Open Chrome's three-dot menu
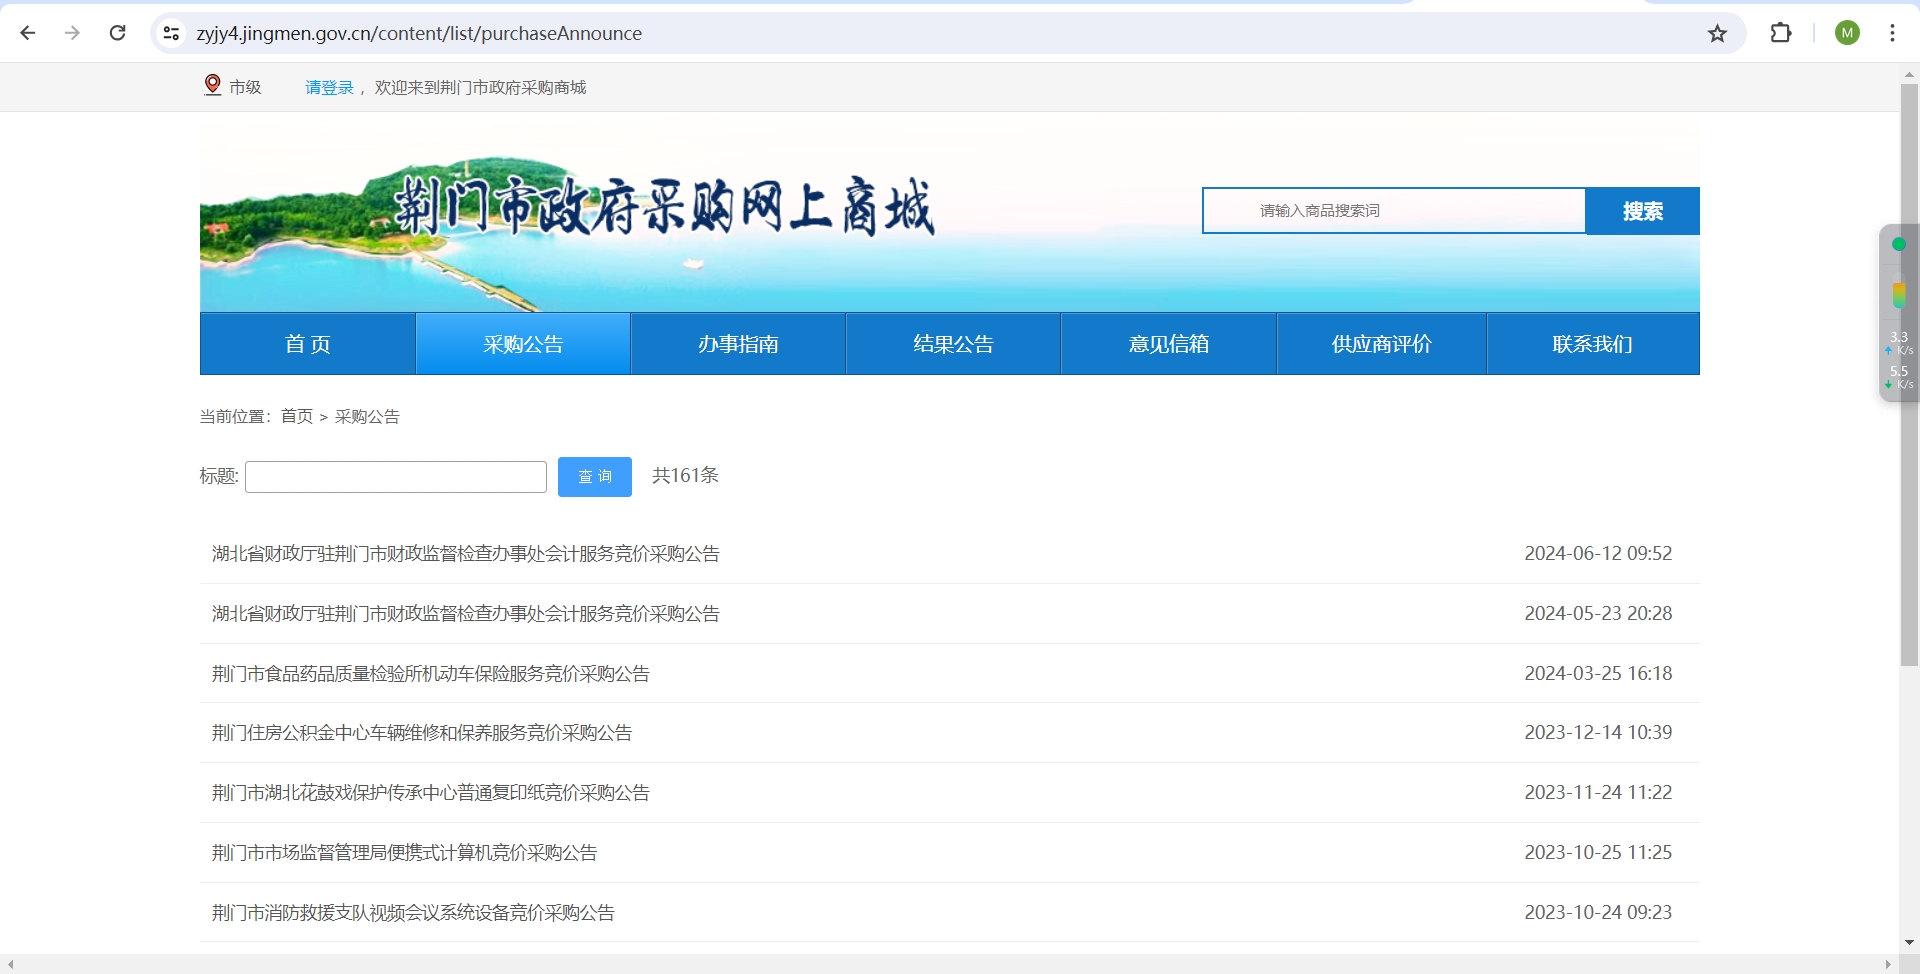The width and height of the screenshot is (1920, 974). [1892, 33]
